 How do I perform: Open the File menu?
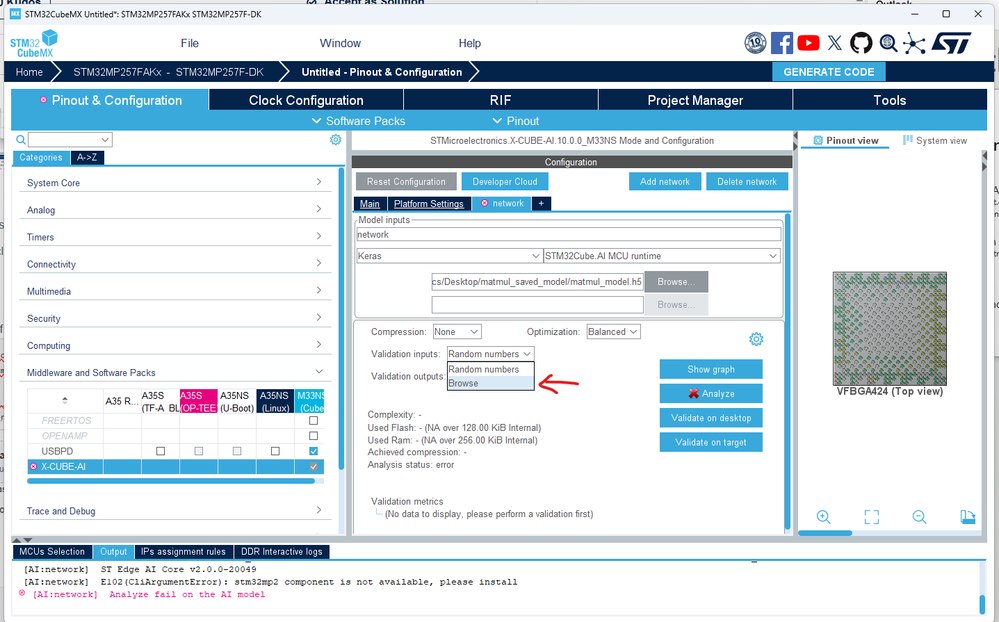(189, 43)
